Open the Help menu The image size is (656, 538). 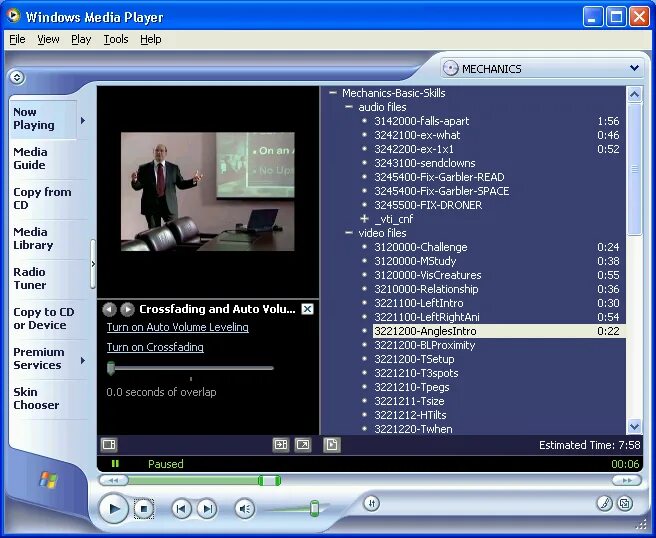pos(151,39)
